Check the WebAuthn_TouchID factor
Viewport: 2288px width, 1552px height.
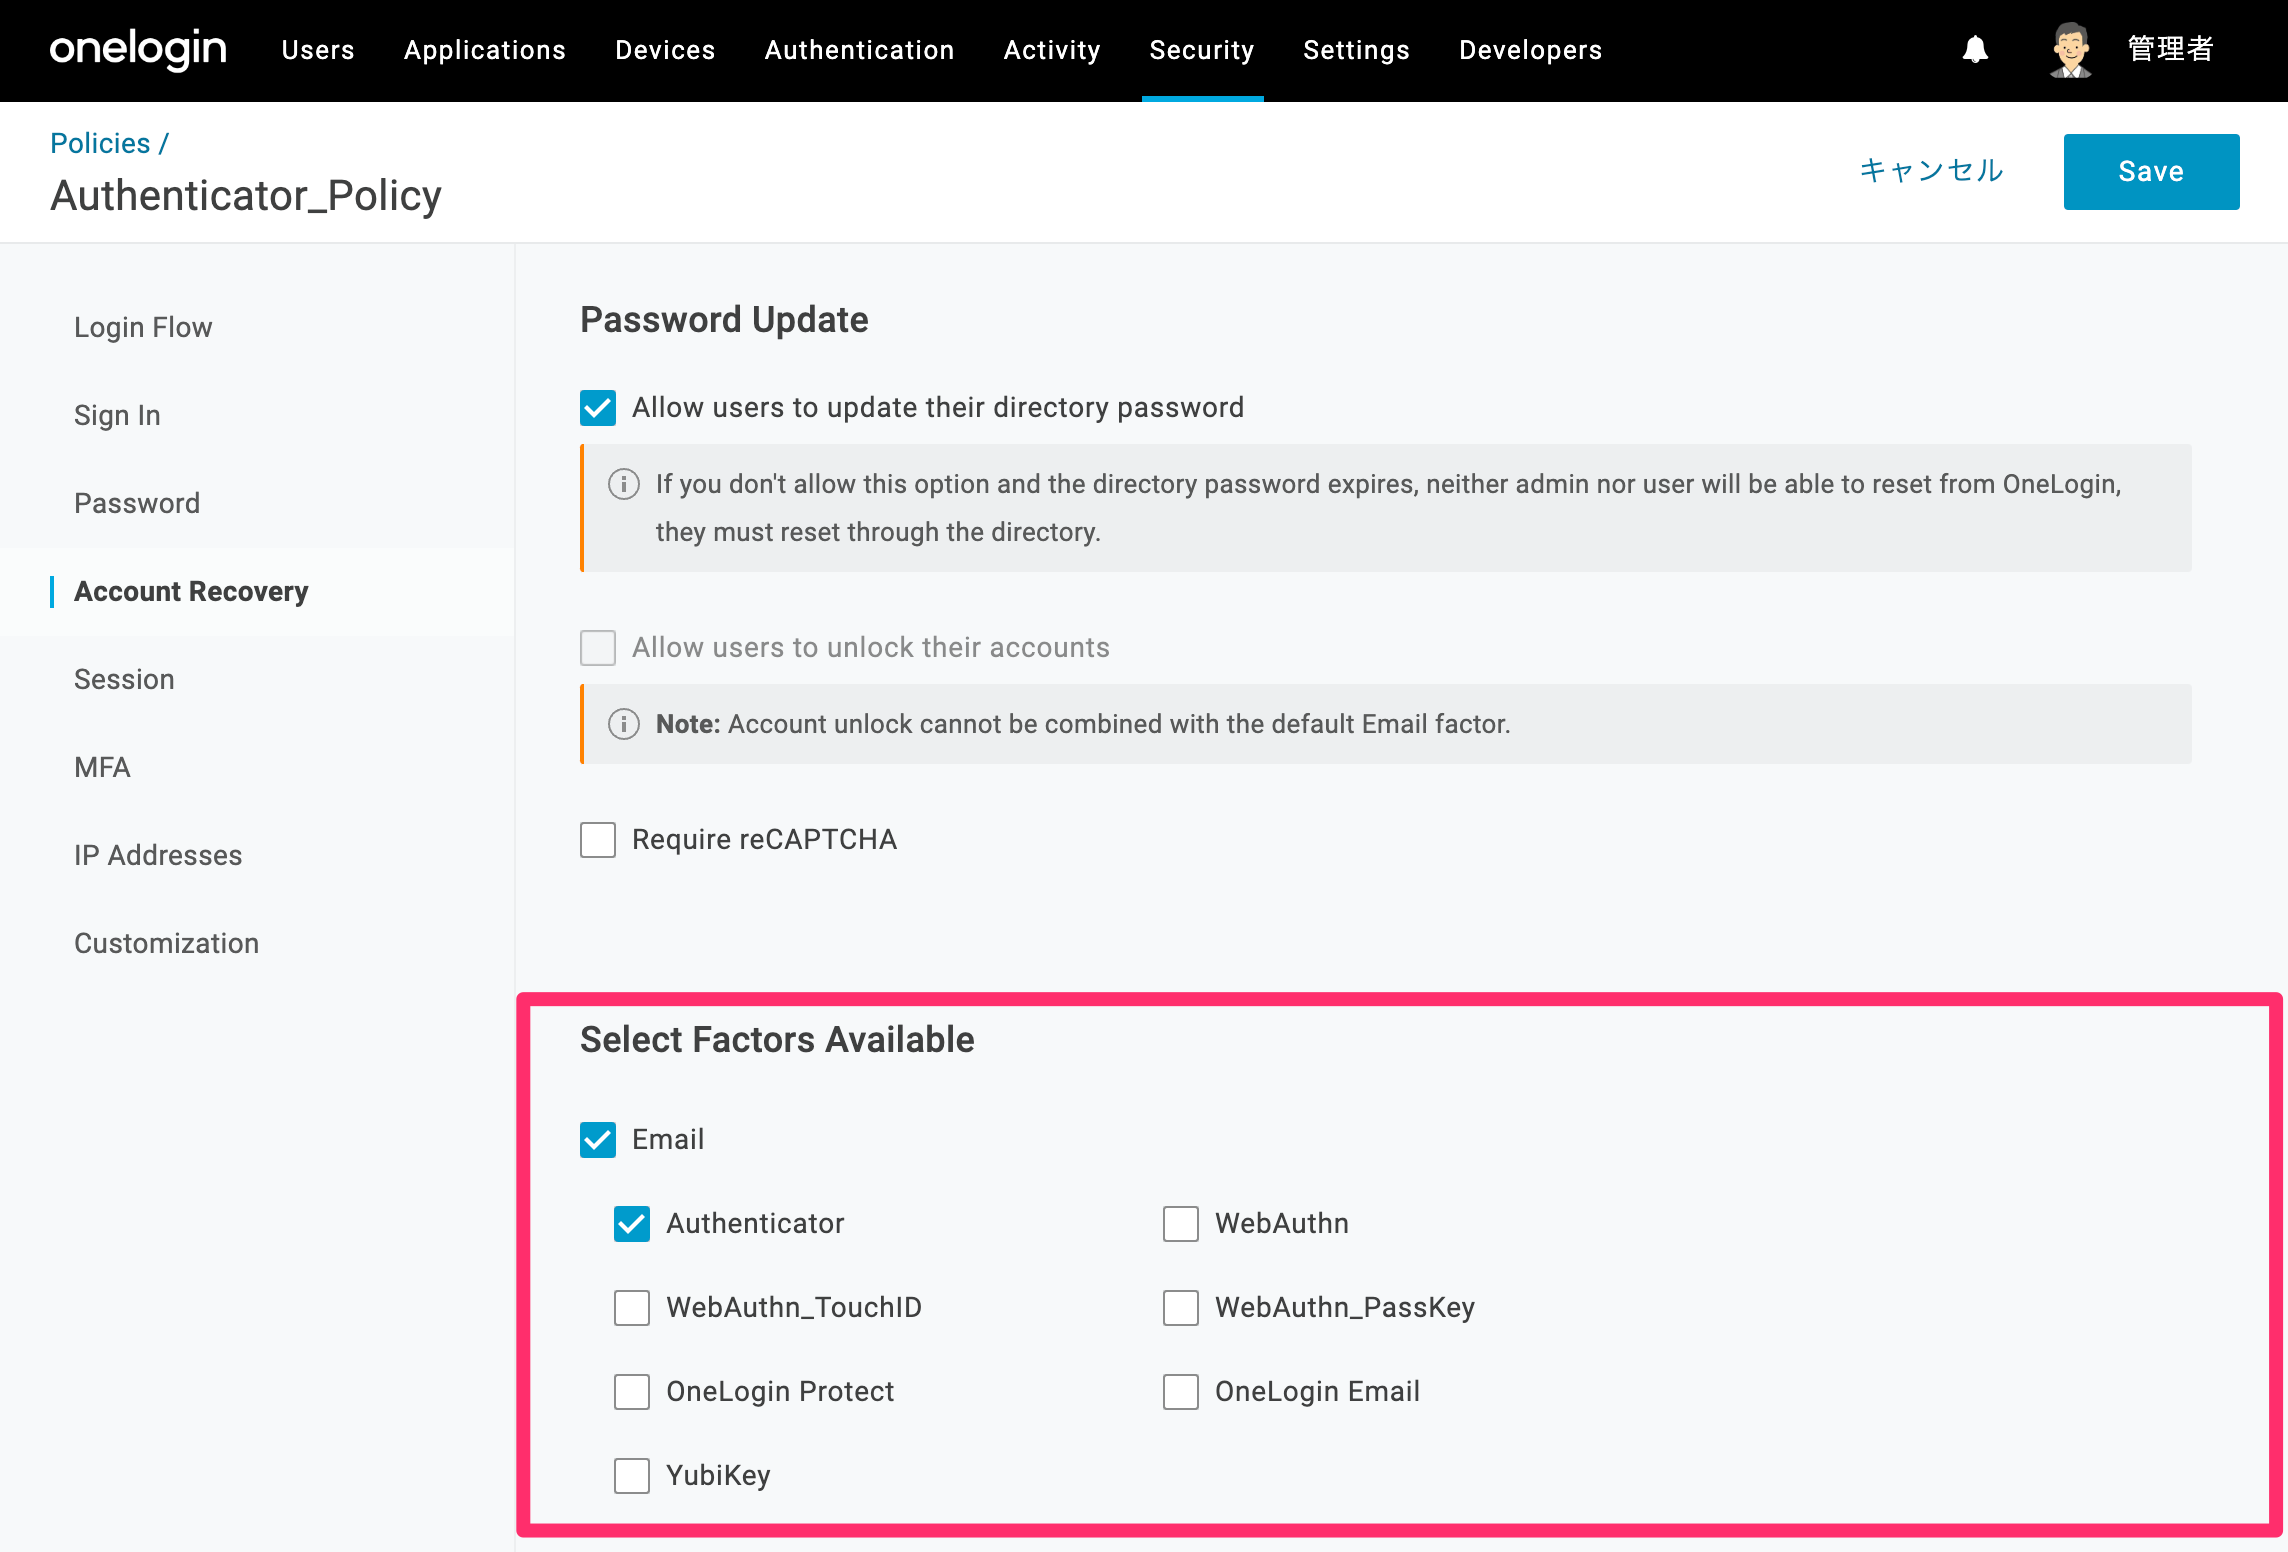point(632,1308)
